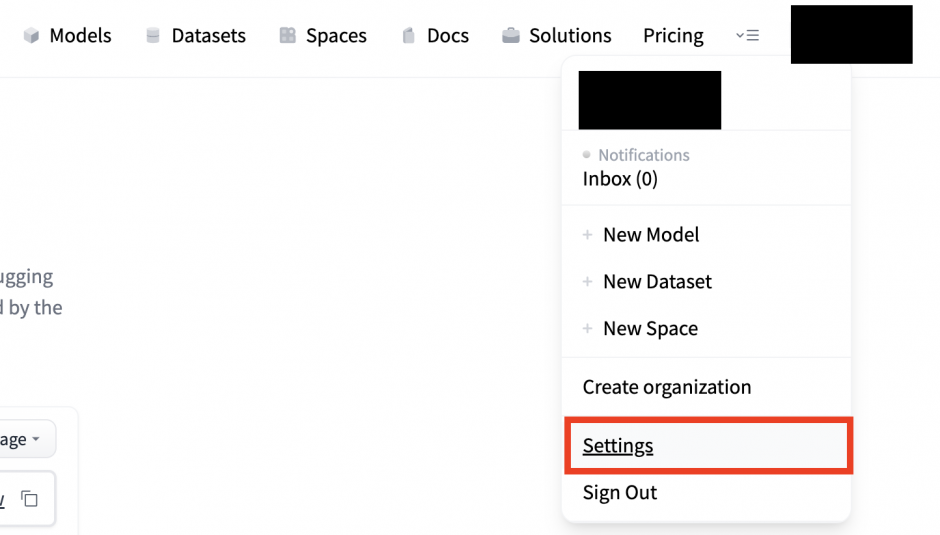The height and width of the screenshot is (535, 940).
Task: Click the plus icon beside New Model
Action: click(x=588, y=235)
